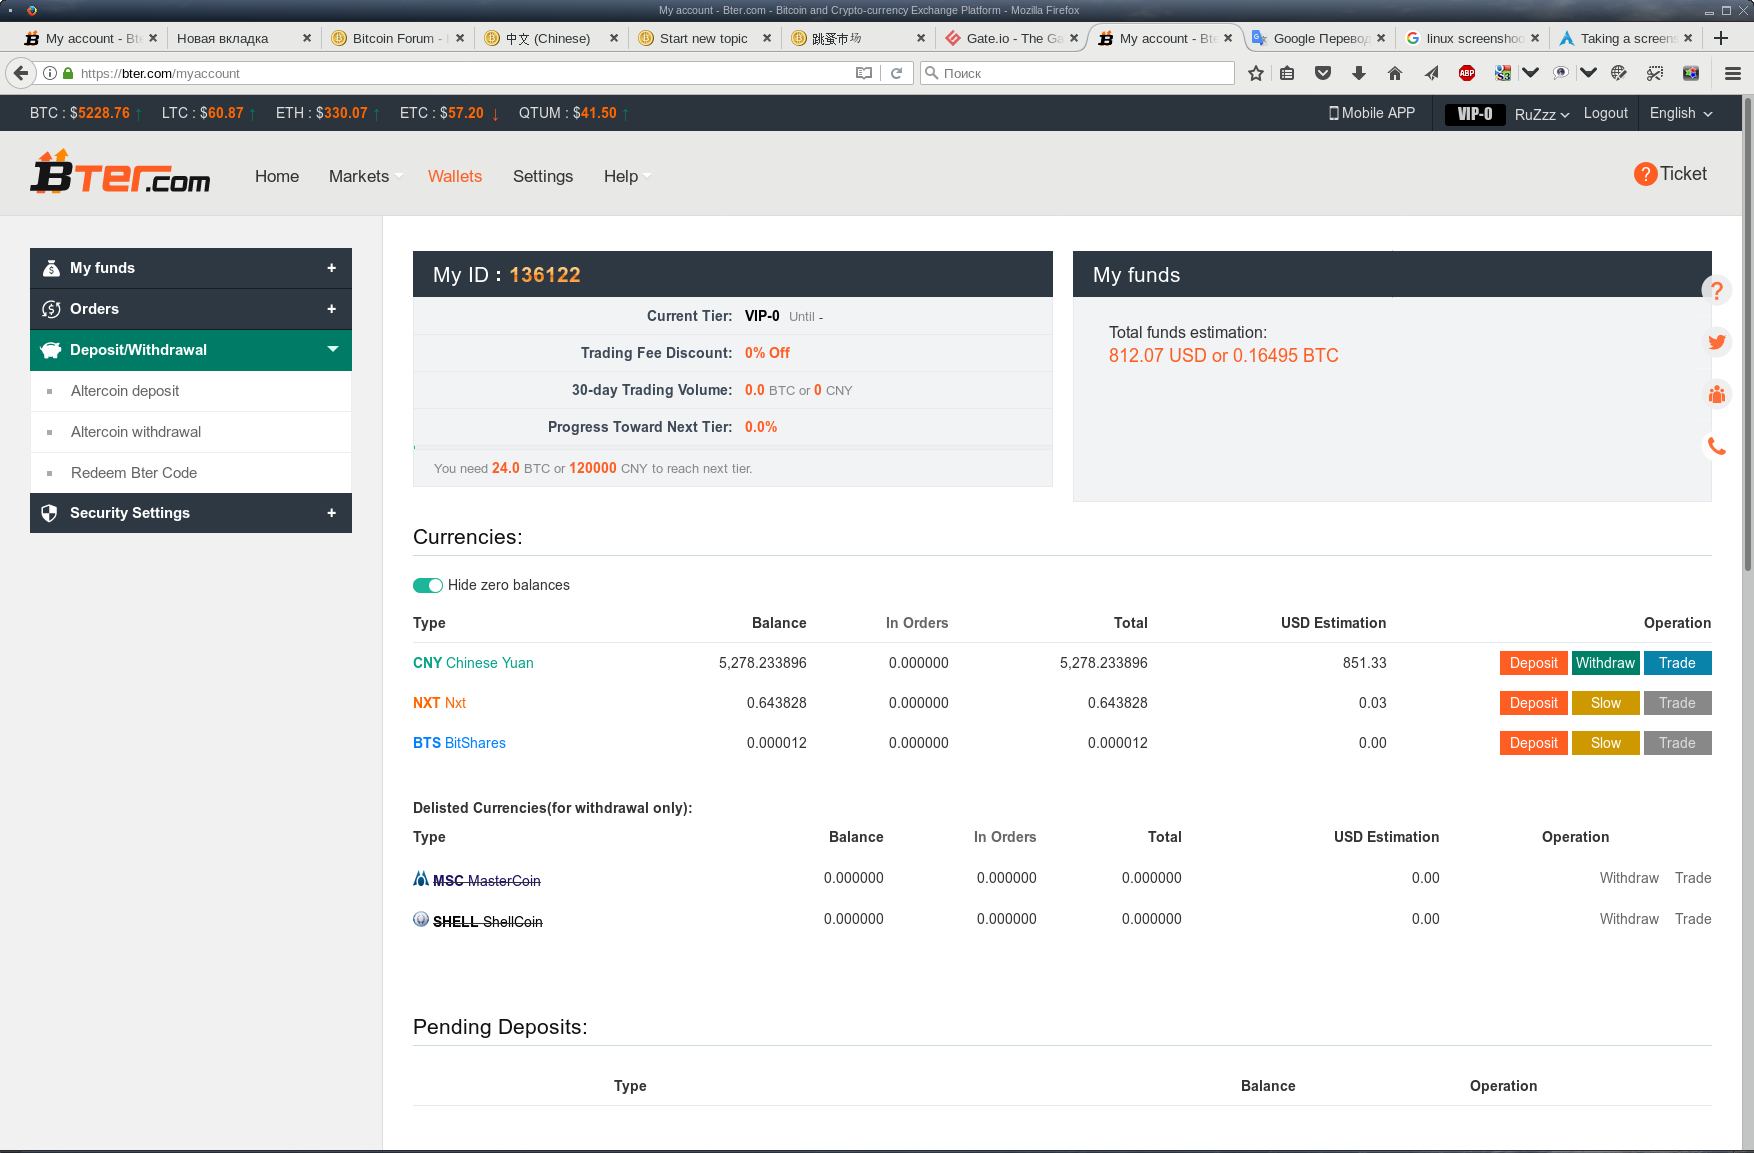Image resolution: width=1754 pixels, height=1153 pixels.
Task: Close the linux screenshot tab
Action: point(1535,38)
